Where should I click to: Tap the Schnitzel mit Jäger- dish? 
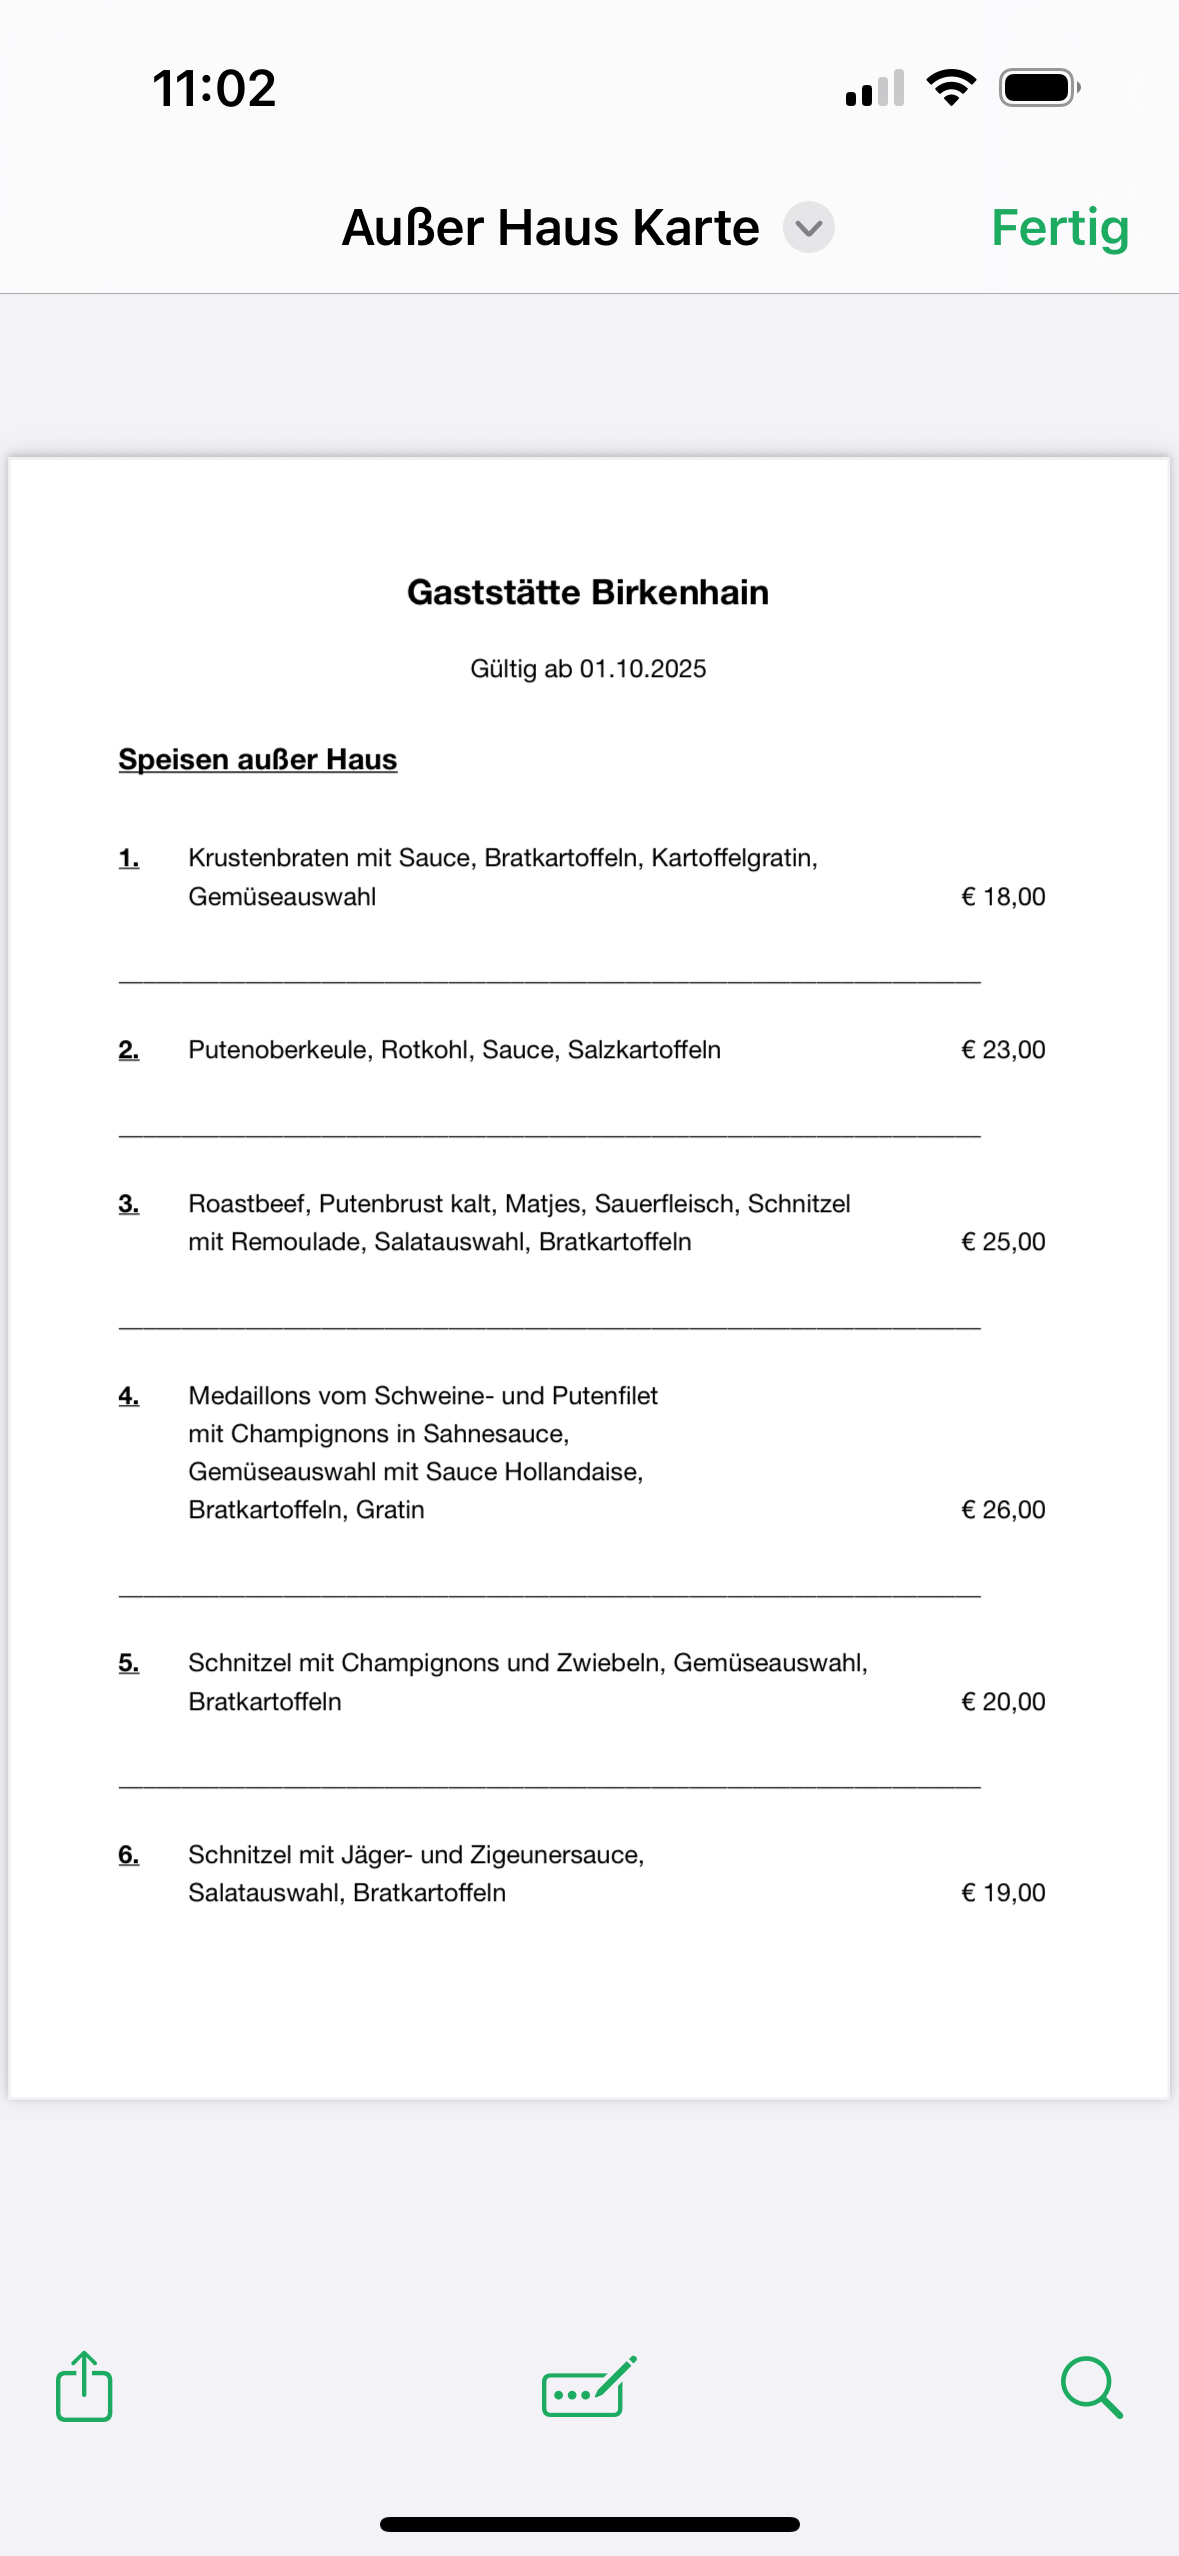[416, 1855]
